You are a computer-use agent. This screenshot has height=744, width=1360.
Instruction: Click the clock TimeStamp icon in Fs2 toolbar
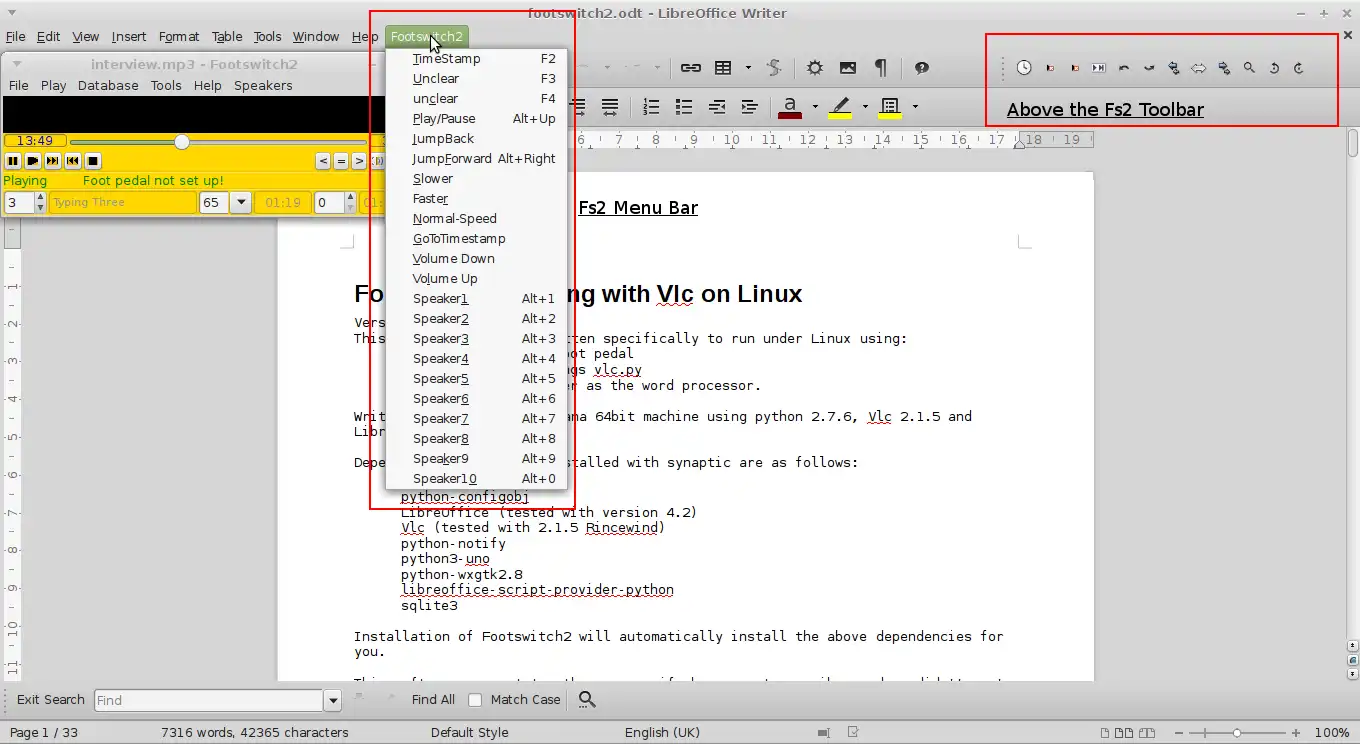(x=1024, y=68)
